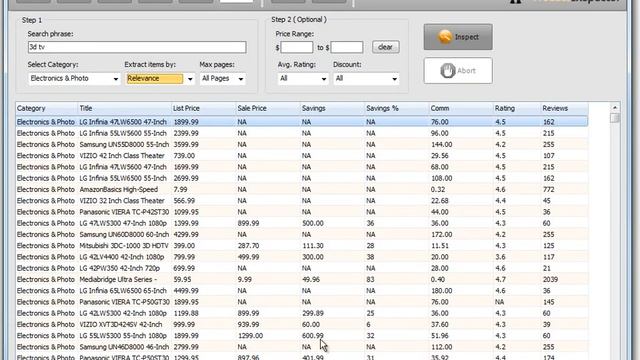Select row Panasonic VIERA TC-P50GT30

click(302, 302)
